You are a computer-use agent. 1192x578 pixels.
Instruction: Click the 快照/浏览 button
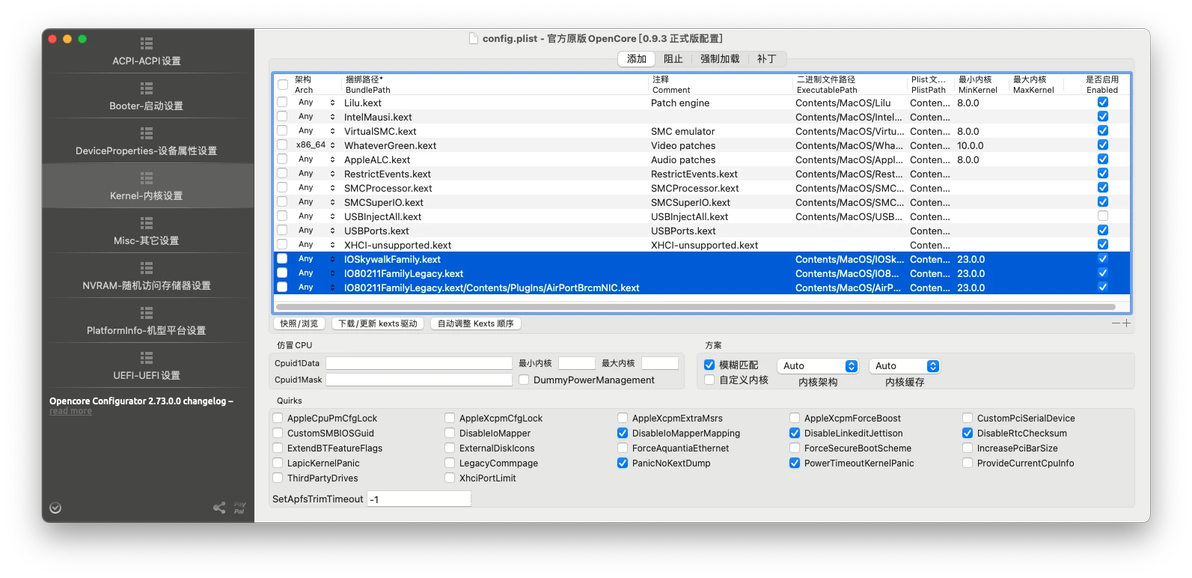coord(299,323)
